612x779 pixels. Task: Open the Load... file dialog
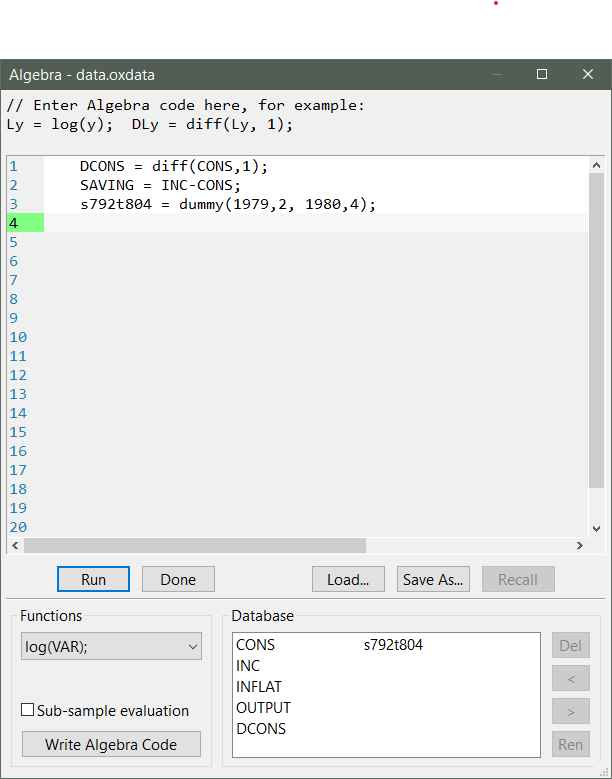point(348,579)
